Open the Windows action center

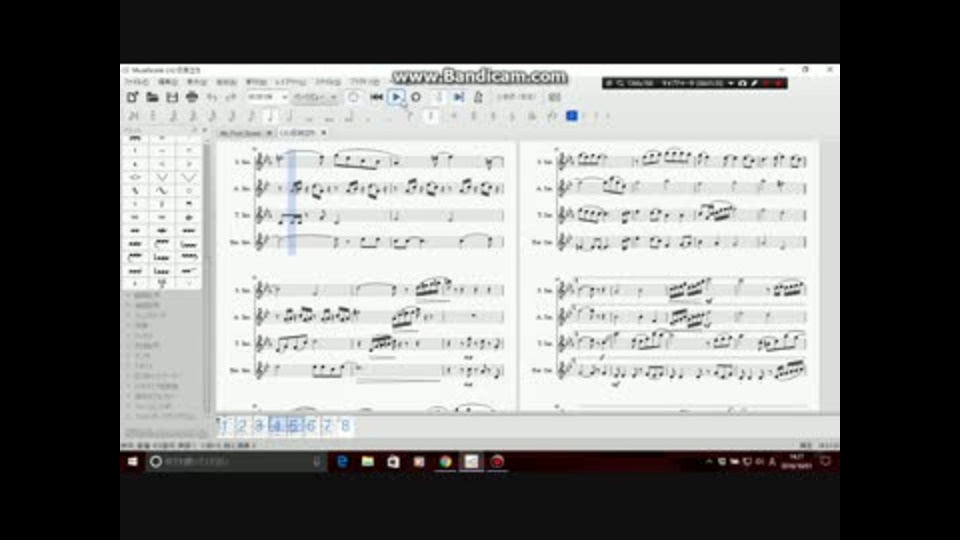coord(825,461)
